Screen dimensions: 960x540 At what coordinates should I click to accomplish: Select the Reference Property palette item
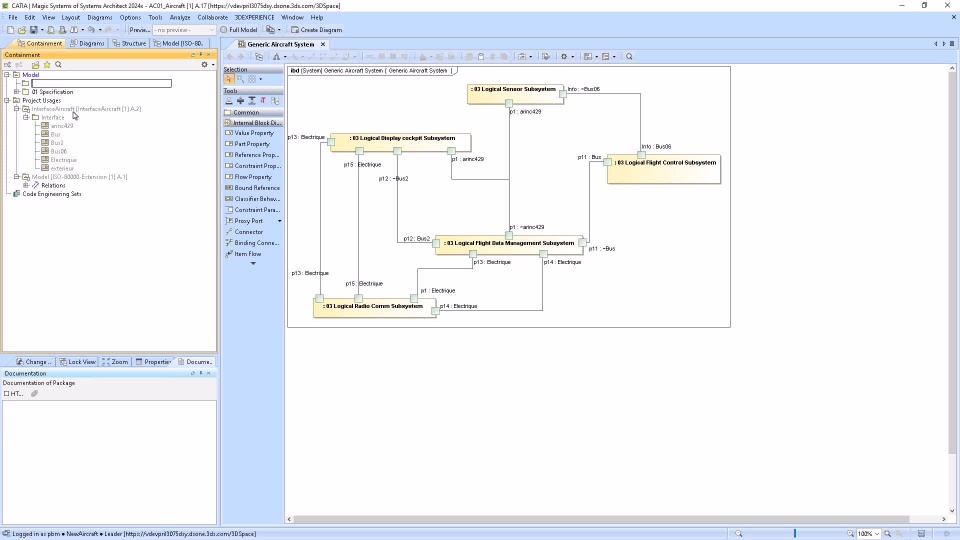pyautogui.click(x=252, y=155)
